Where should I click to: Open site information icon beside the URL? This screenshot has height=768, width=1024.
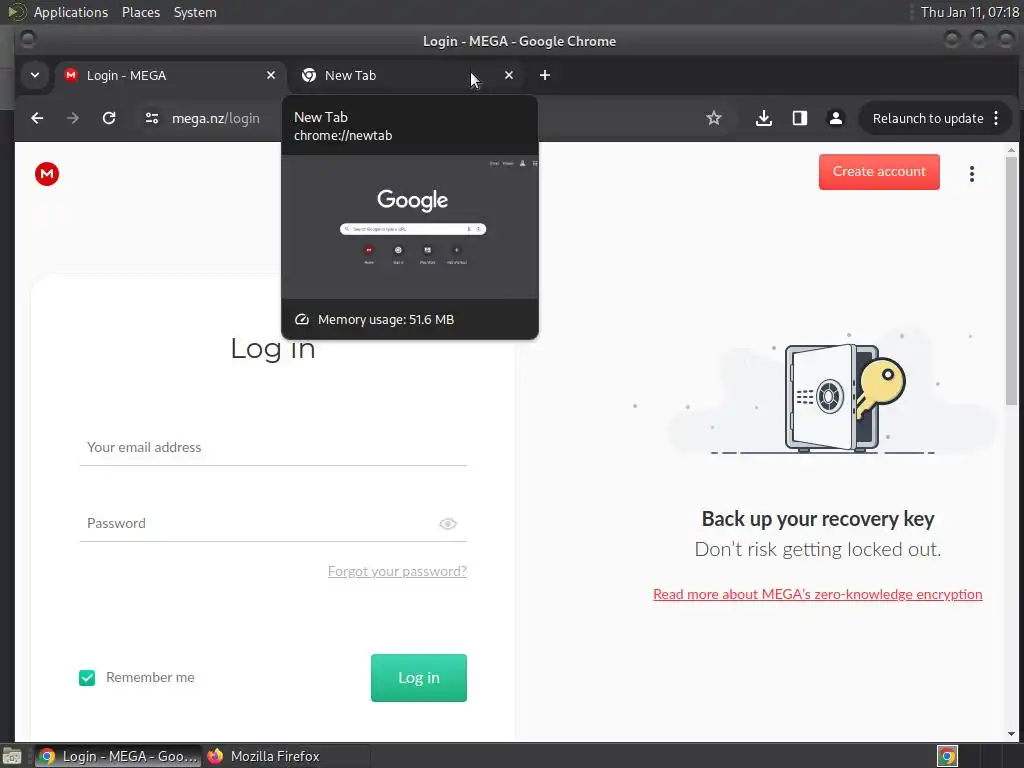click(152, 118)
